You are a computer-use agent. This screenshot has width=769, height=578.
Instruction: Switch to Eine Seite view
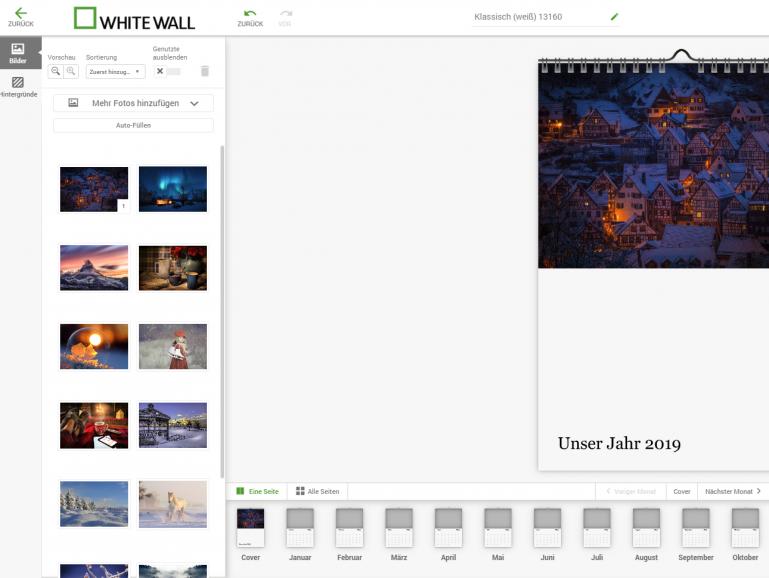pos(258,491)
